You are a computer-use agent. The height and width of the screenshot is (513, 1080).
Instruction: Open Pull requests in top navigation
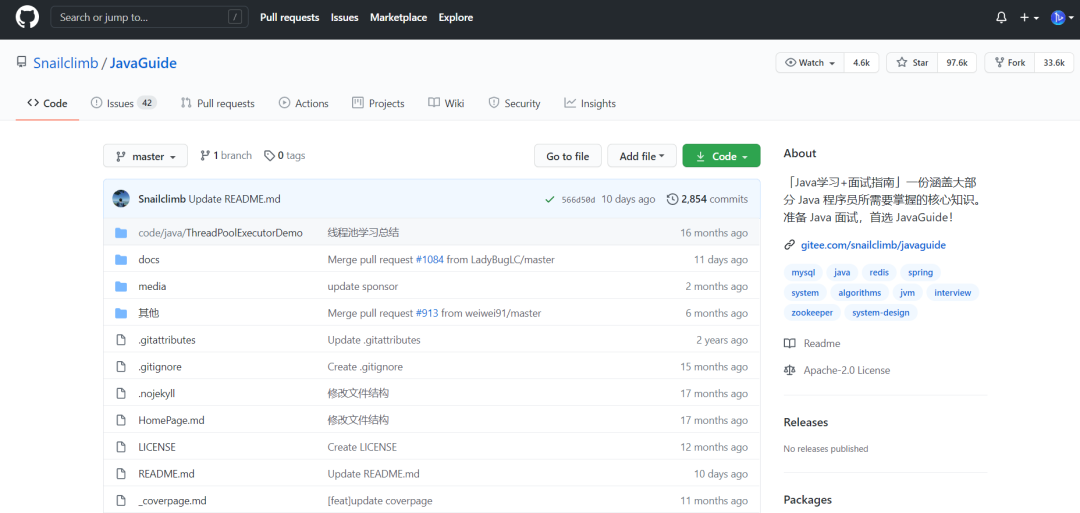289,18
